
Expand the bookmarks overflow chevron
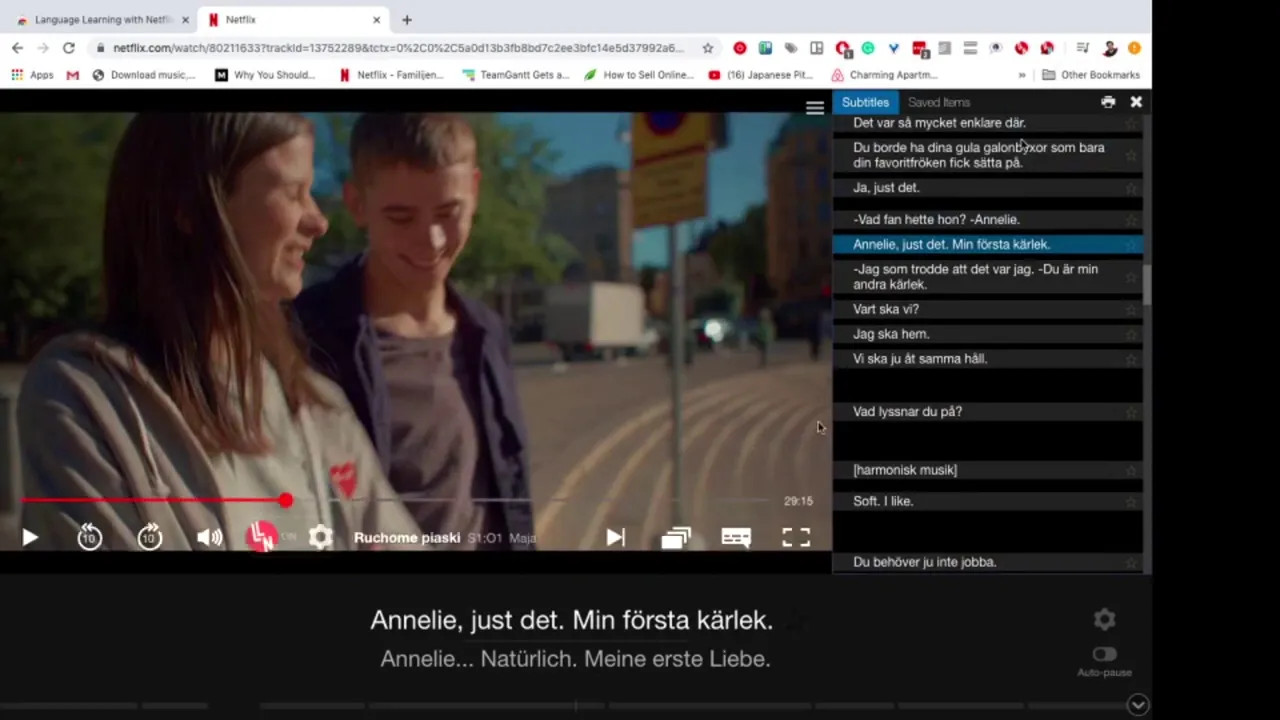1022,75
